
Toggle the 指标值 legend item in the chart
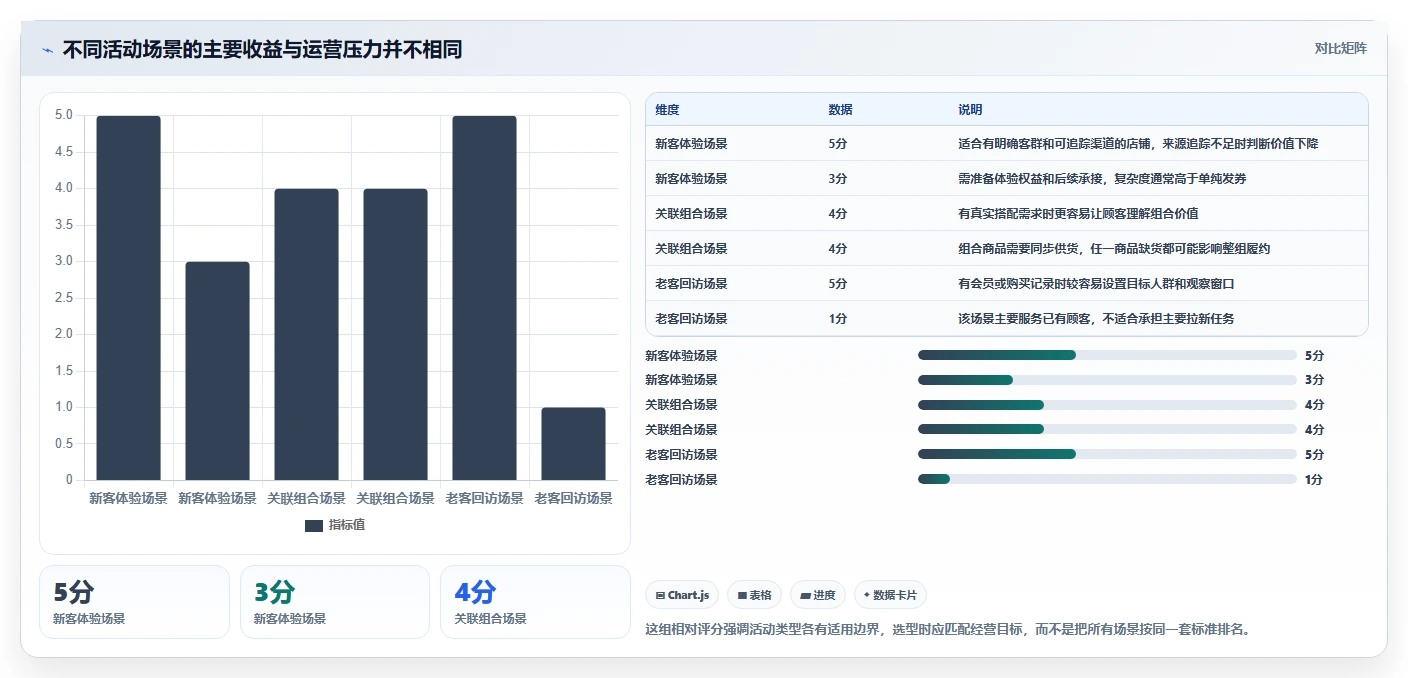[x=335, y=525]
